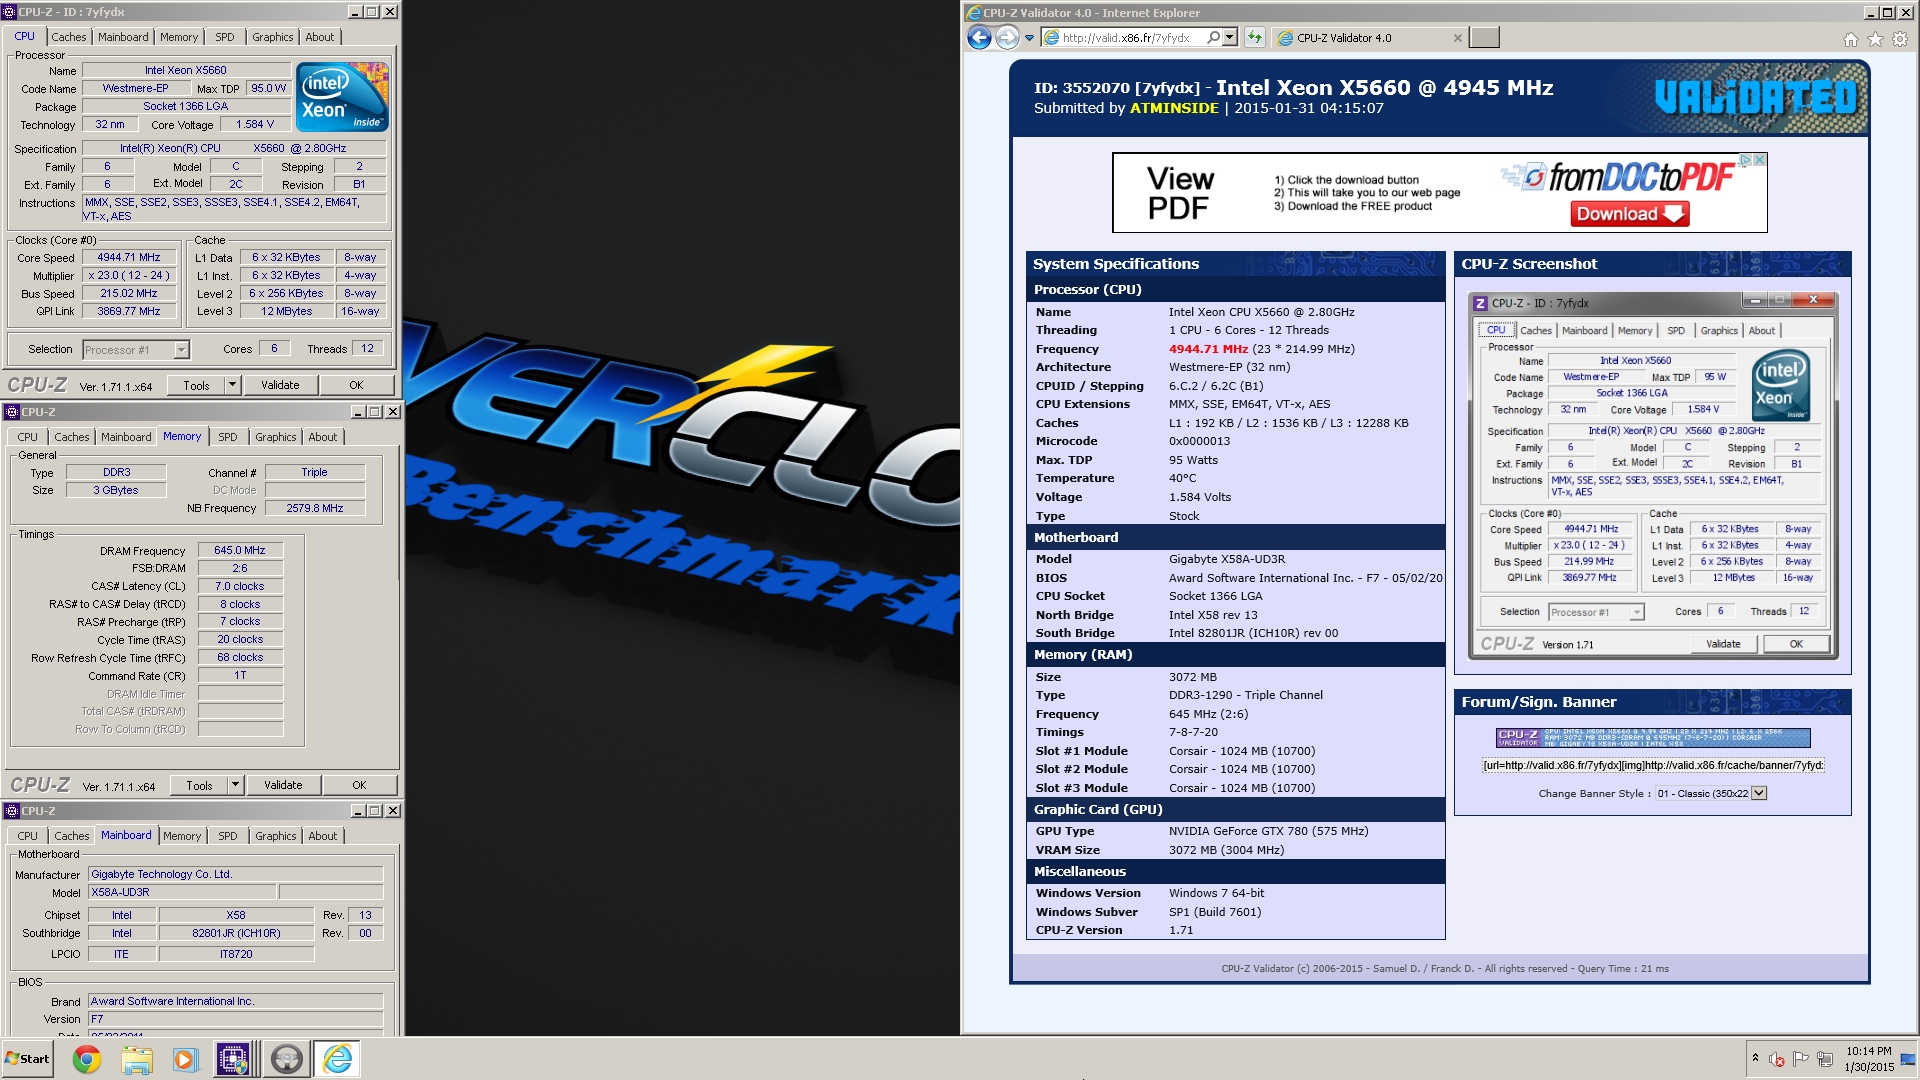The image size is (1920, 1080).
Task: Expand Tools dropdown arrow in top CPU-Z window
Action: [233, 385]
